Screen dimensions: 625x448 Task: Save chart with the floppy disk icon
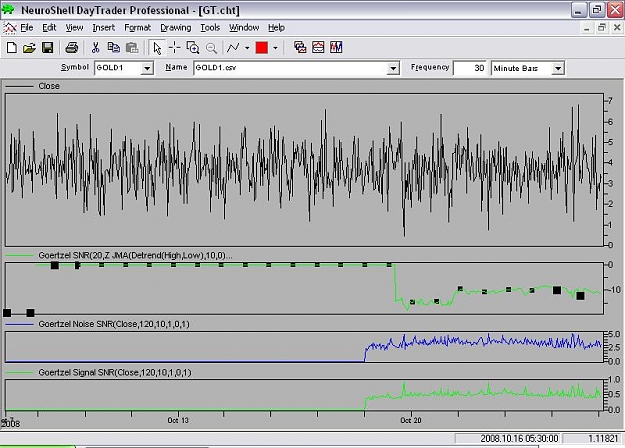tap(47, 48)
